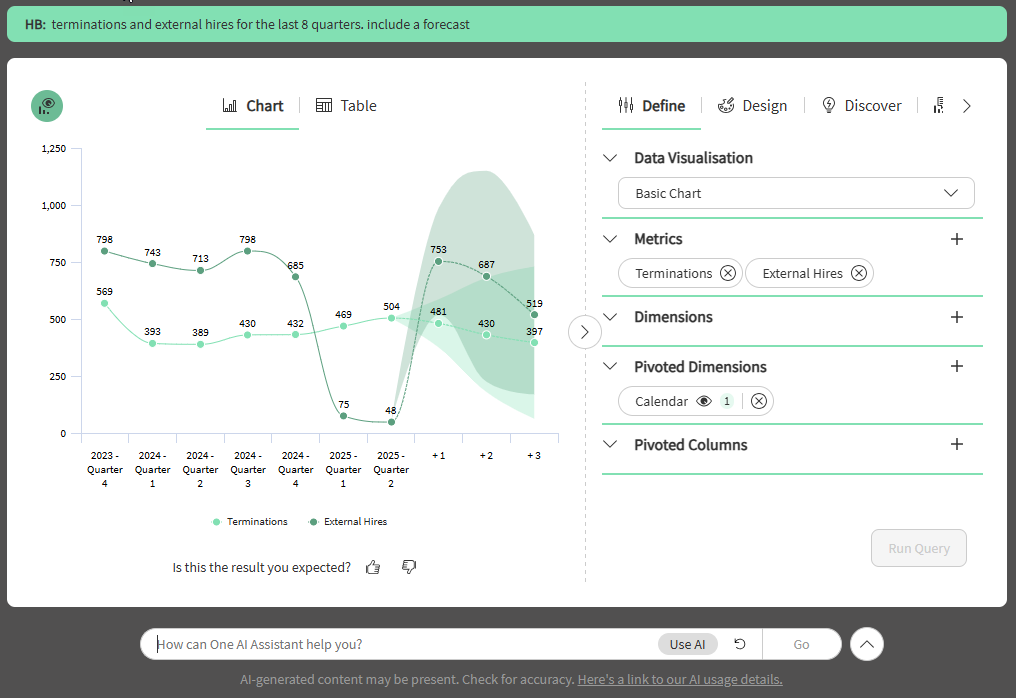Click the Run Query button
This screenshot has height=698, width=1016.
[x=918, y=548]
